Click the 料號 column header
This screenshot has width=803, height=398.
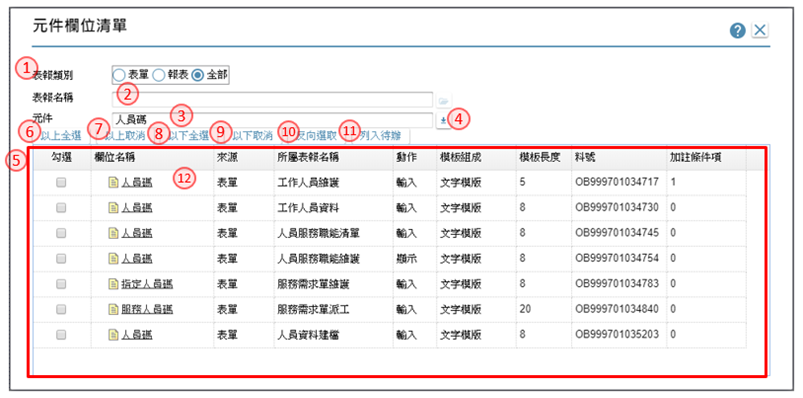(x=586, y=158)
